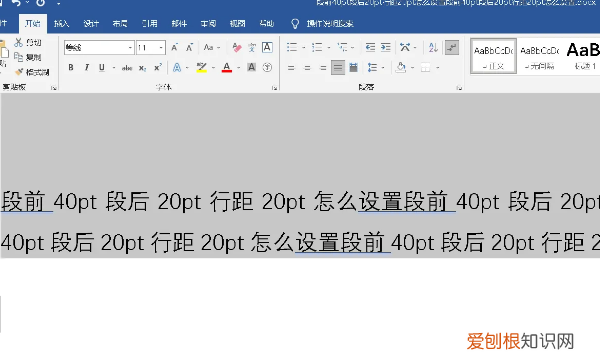The height and width of the screenshot is (360, 600).
Task: Click the Redo circular arrow icon
Action: (41, 3)
